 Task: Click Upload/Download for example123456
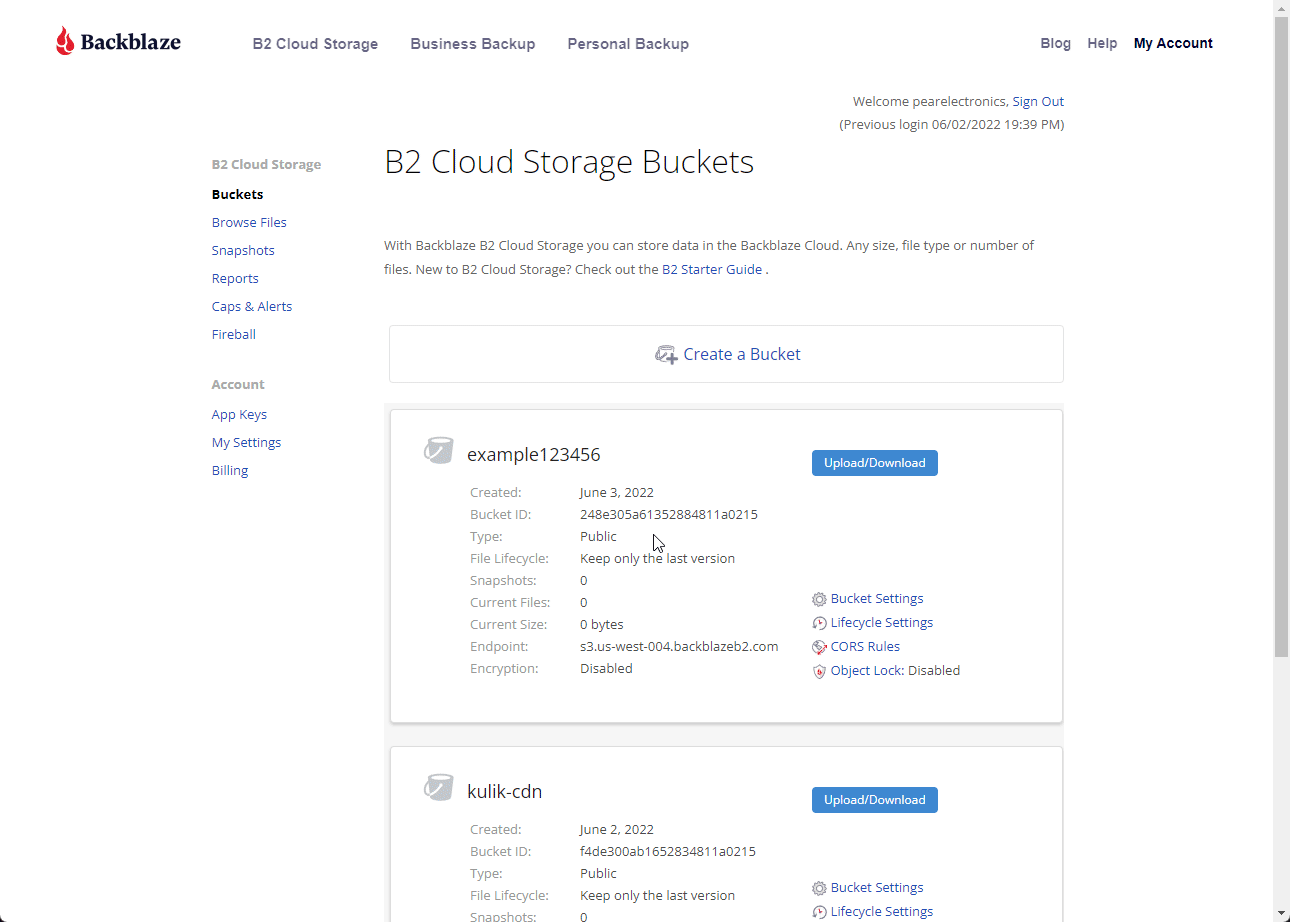(875, 463)
